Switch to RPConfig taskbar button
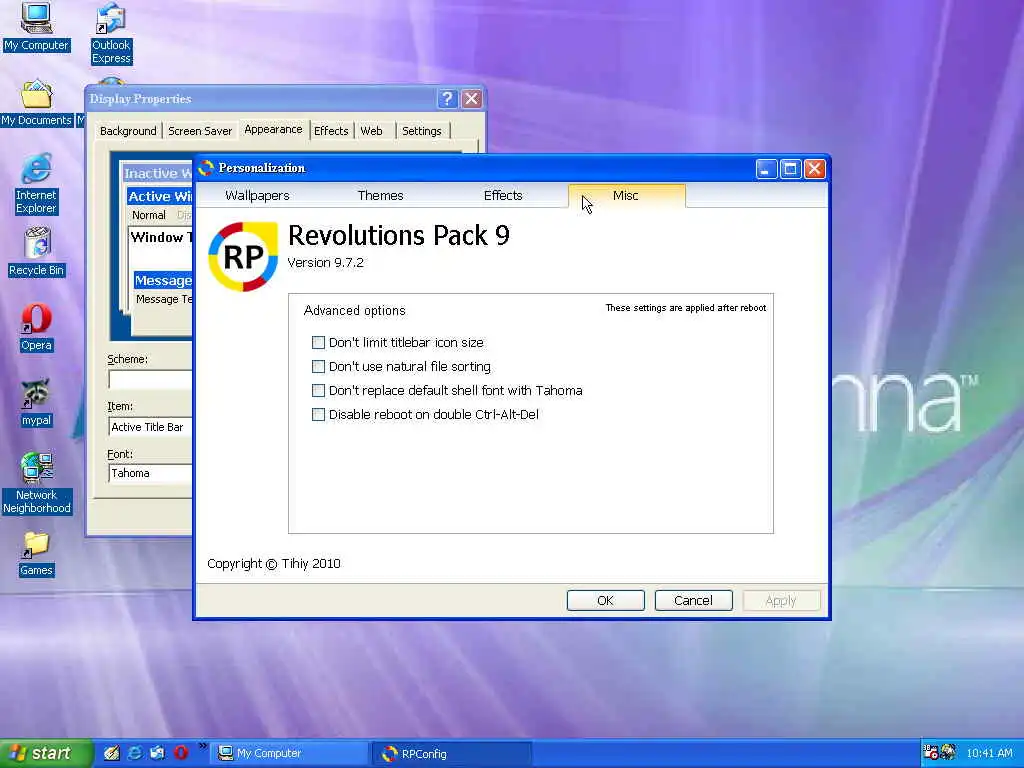Screen dimensions: 1024x768 454,753
